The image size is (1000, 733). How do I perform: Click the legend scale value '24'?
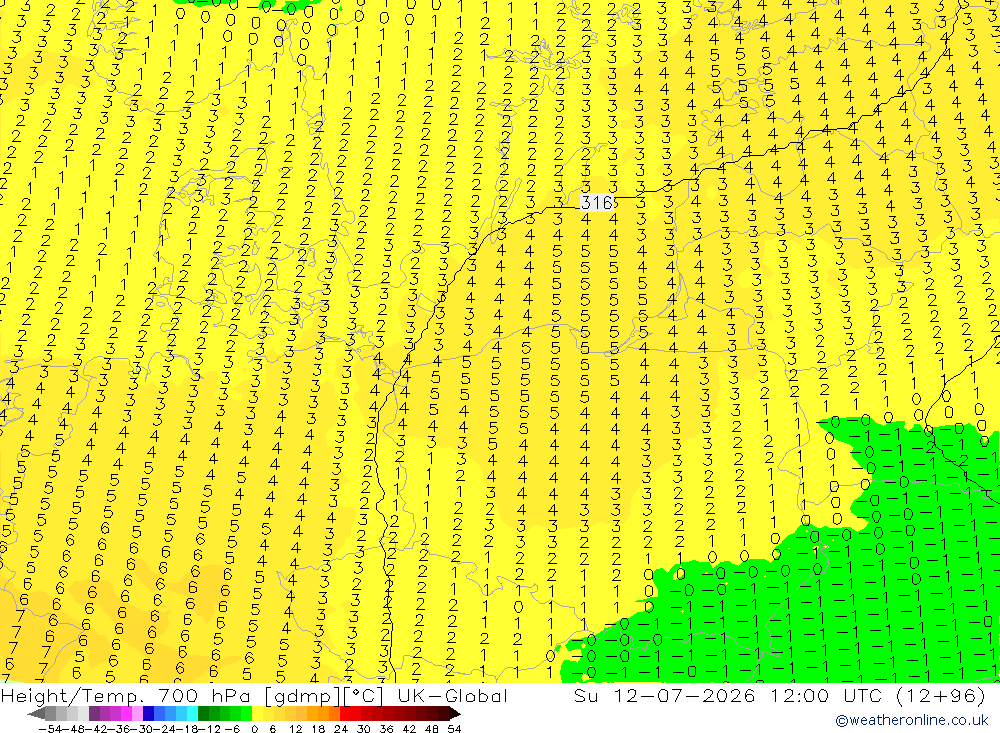[x=341, y=729]
